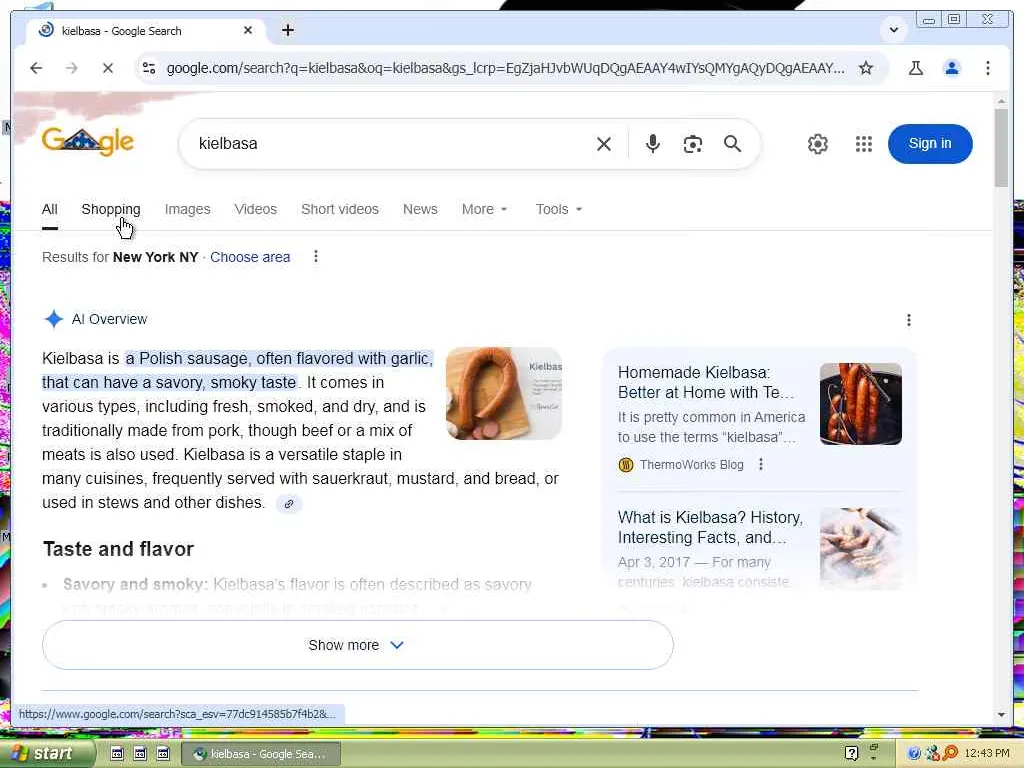
Task: Click the address bar URL
Action: pos(505,68)
